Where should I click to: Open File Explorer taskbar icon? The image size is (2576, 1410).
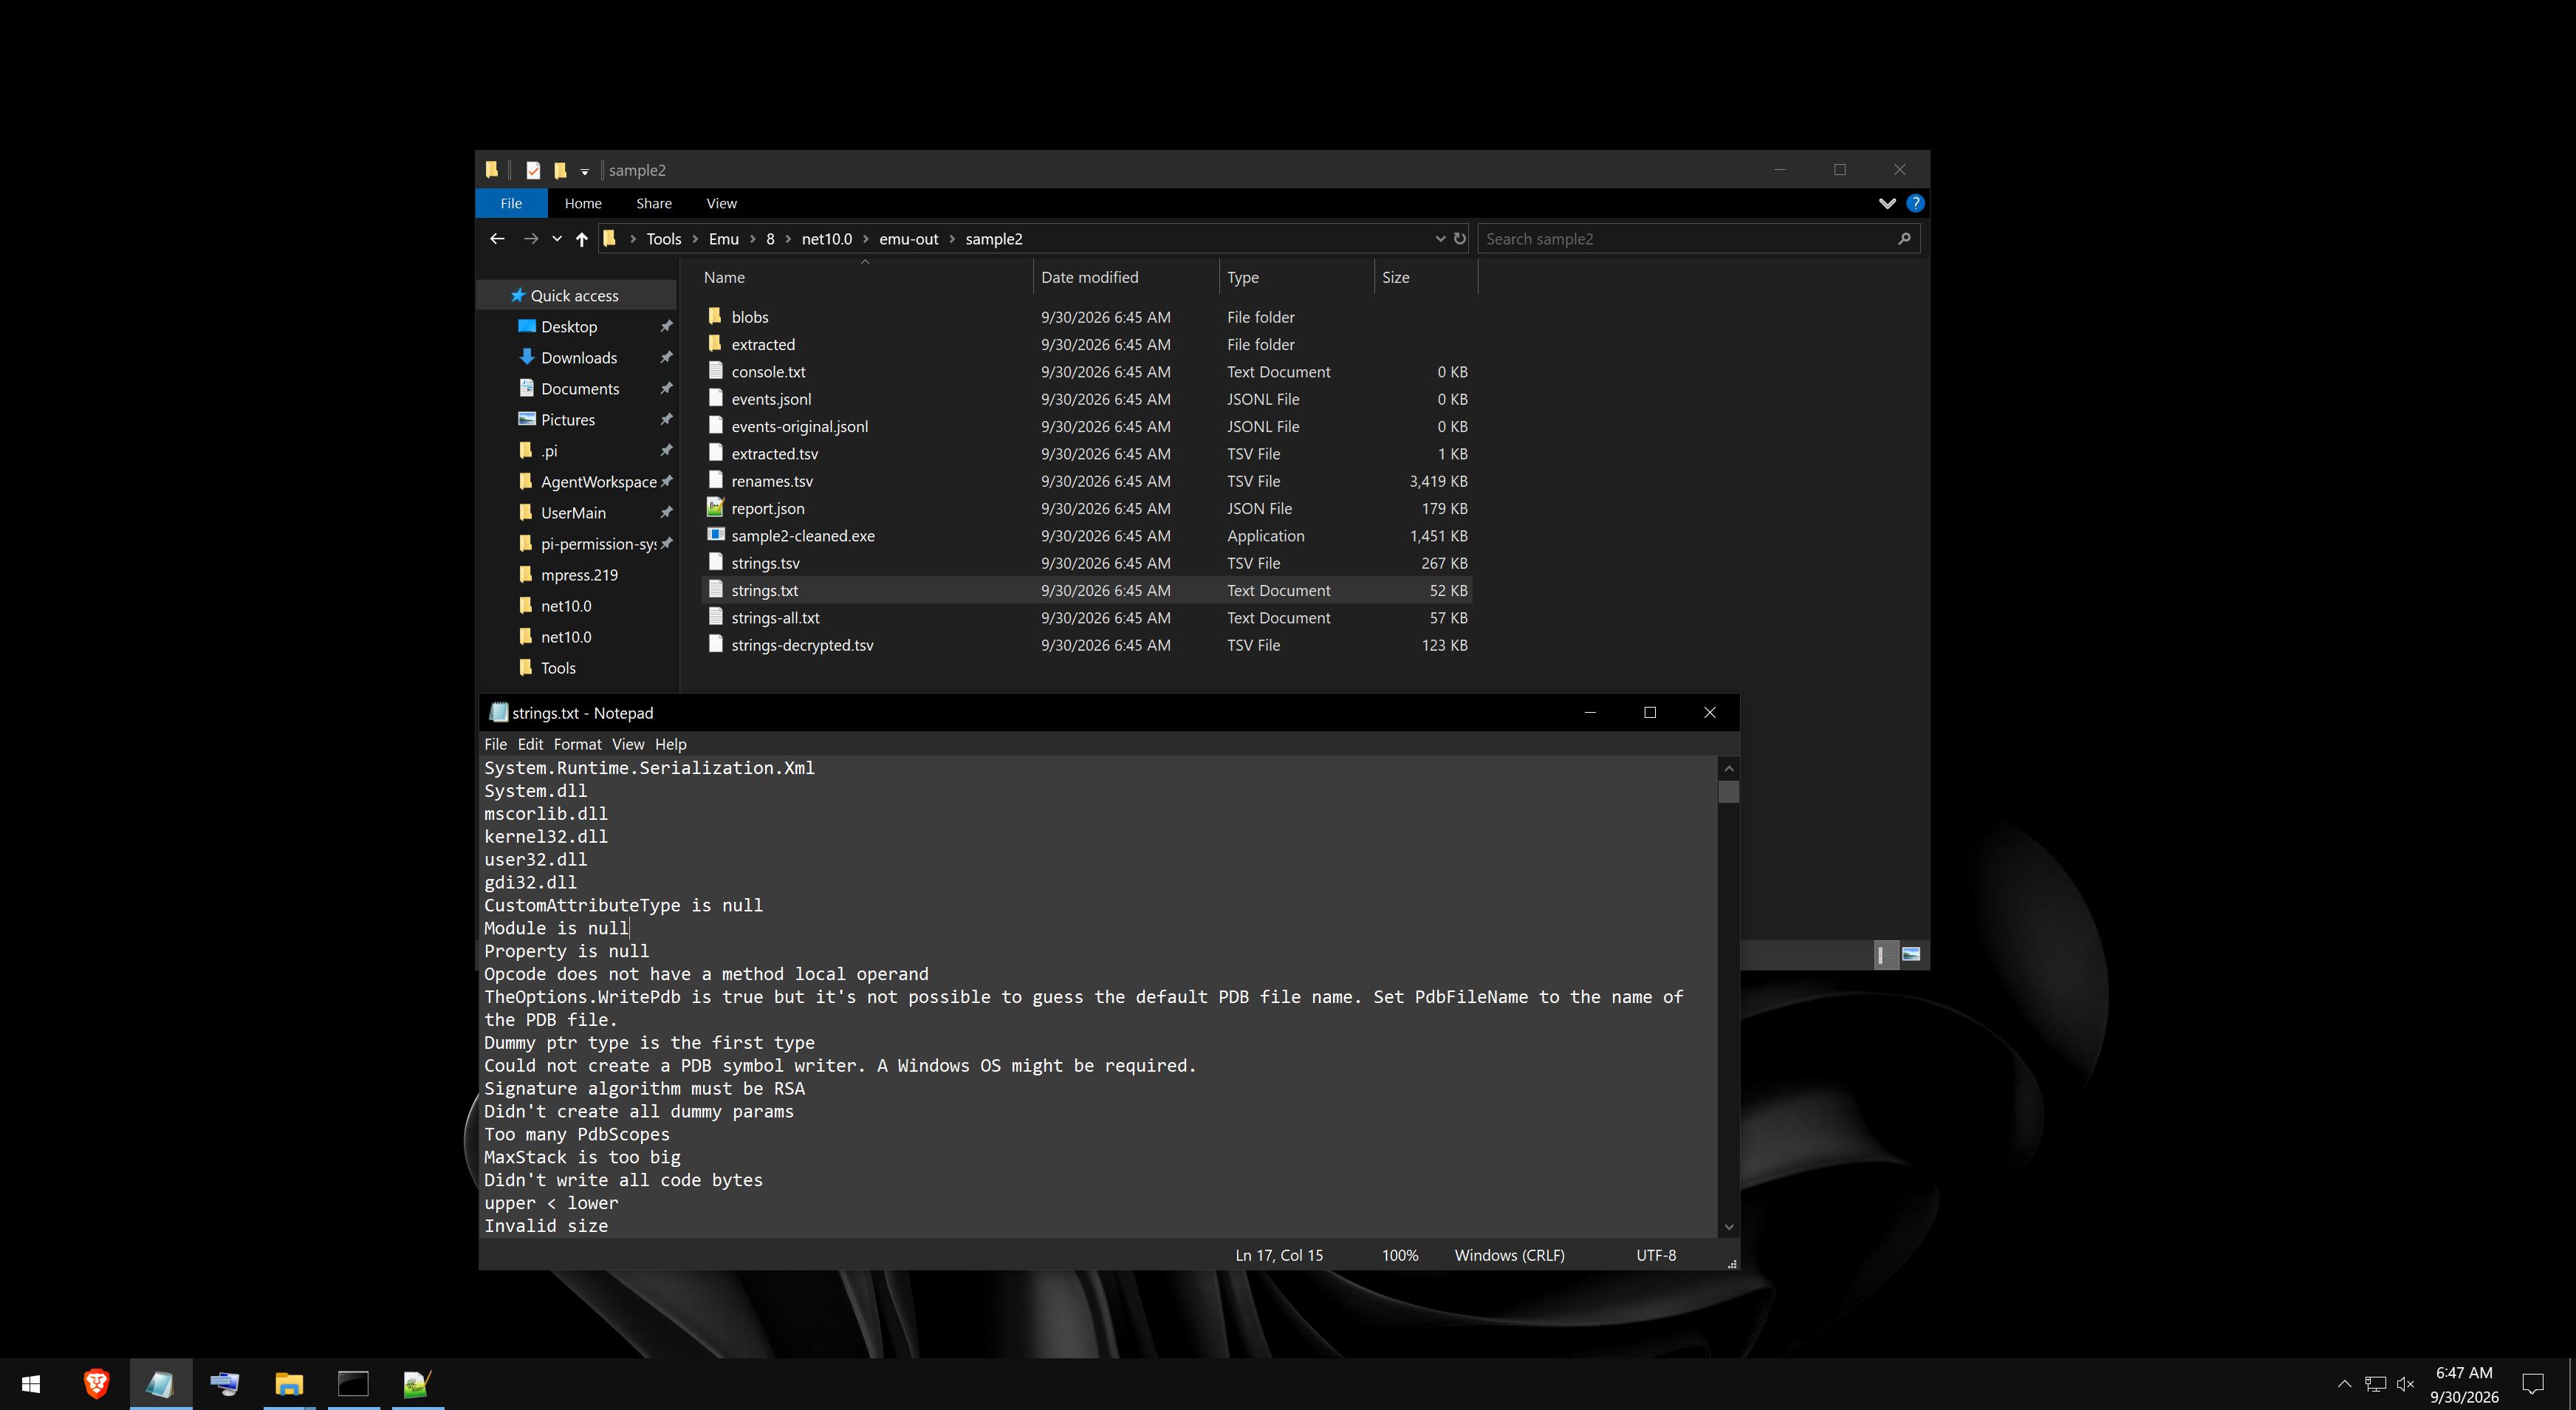[289, 1384]
